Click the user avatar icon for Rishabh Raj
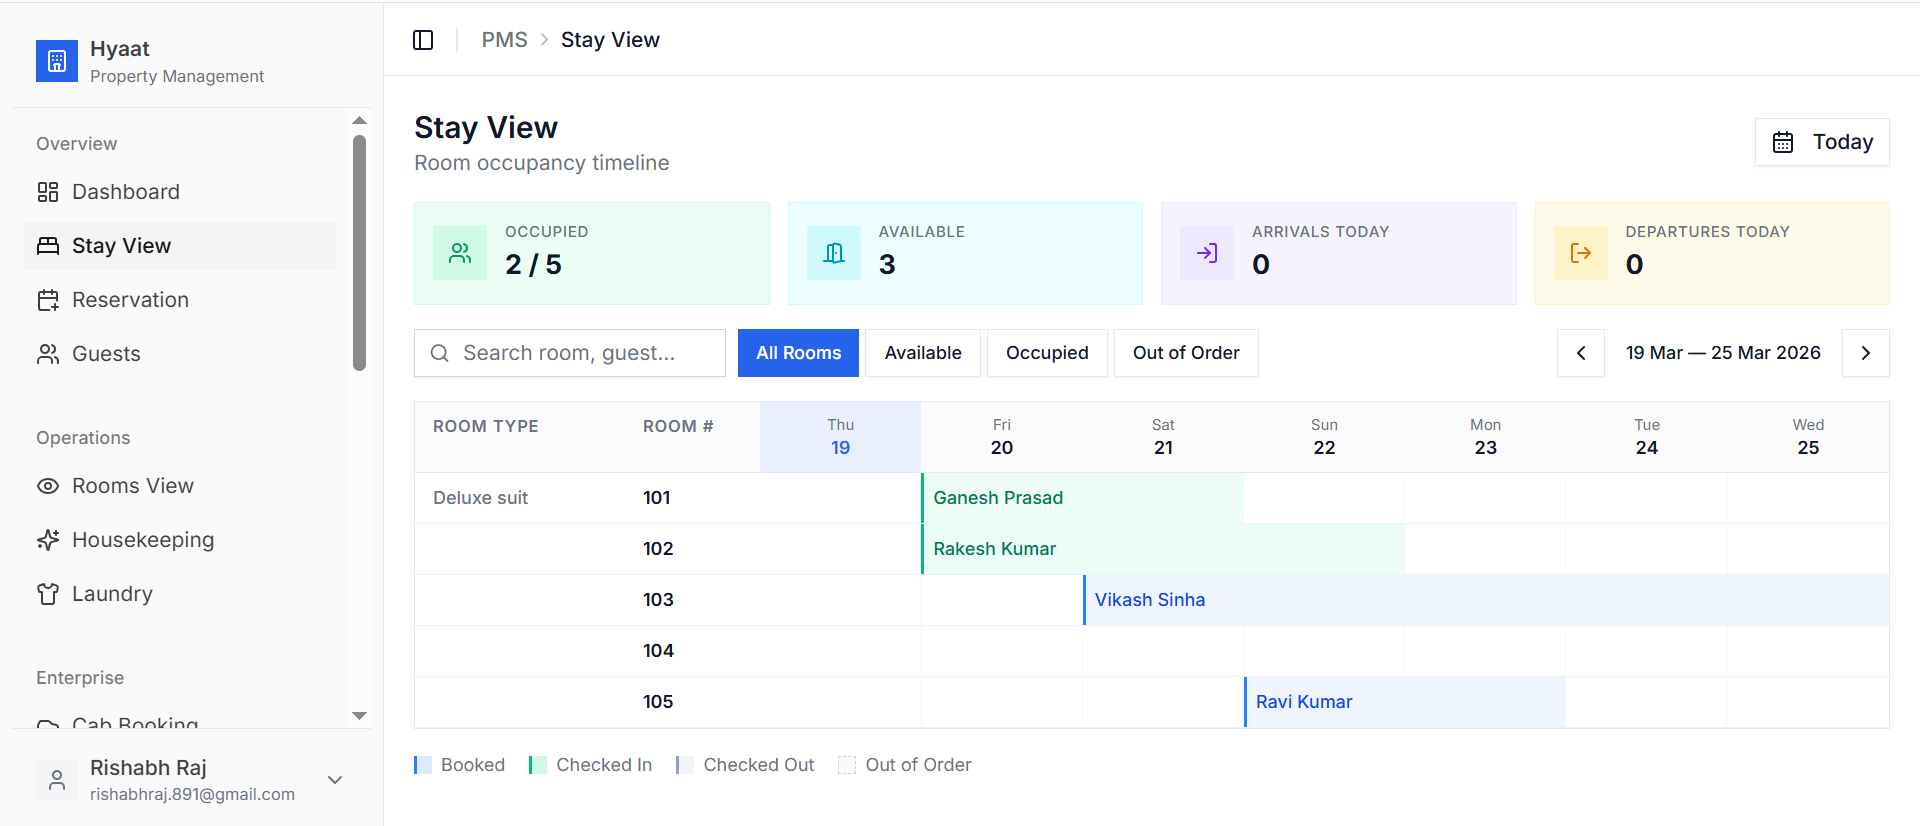 (x=57, y=780)
